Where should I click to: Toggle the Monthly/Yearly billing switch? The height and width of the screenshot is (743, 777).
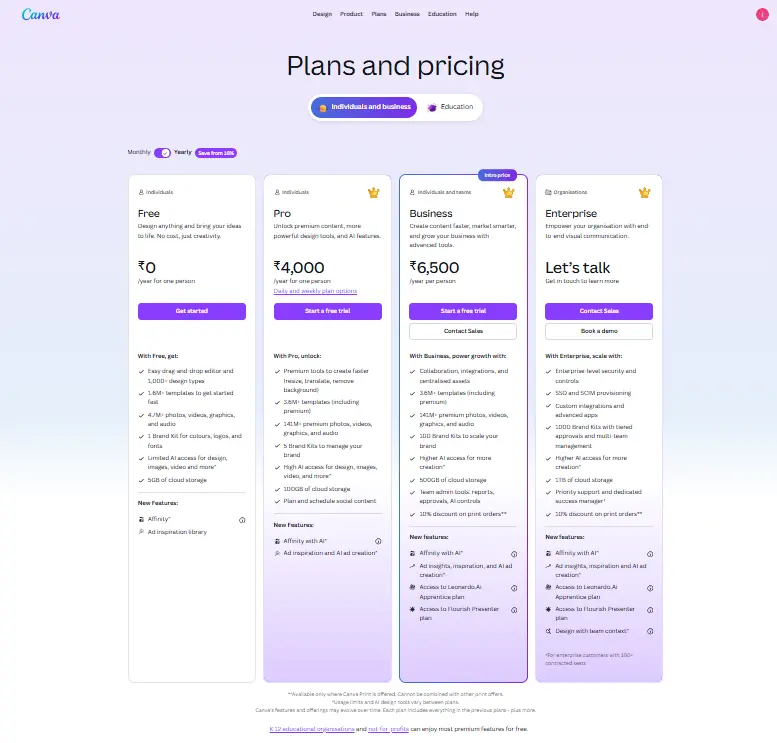click(x=162, y=152)
